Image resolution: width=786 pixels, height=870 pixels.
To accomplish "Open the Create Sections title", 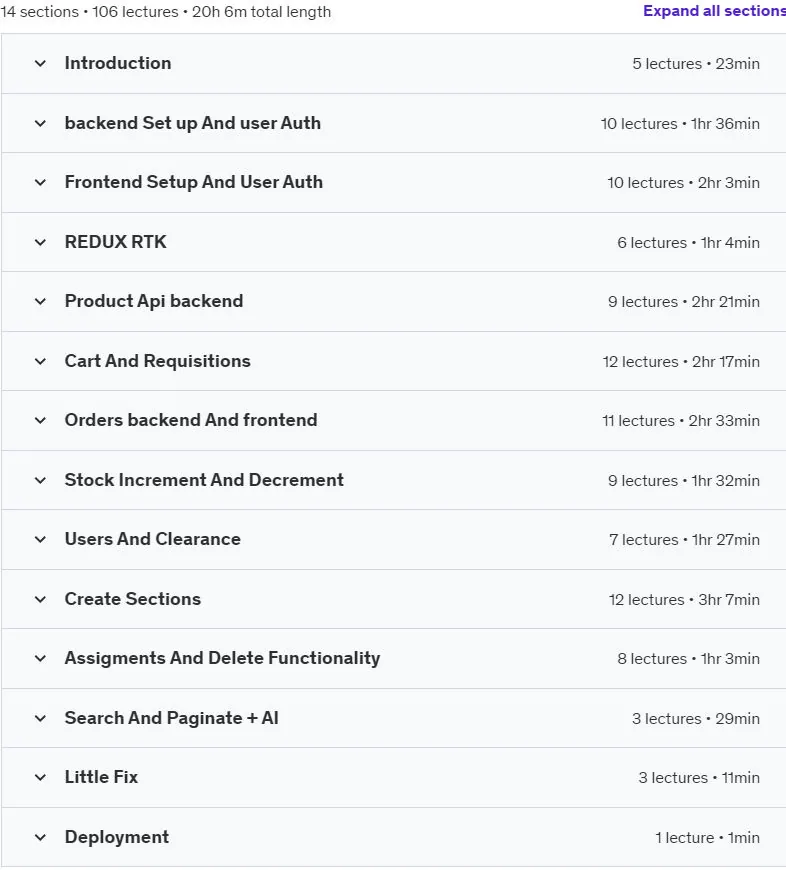I will 133,599.
